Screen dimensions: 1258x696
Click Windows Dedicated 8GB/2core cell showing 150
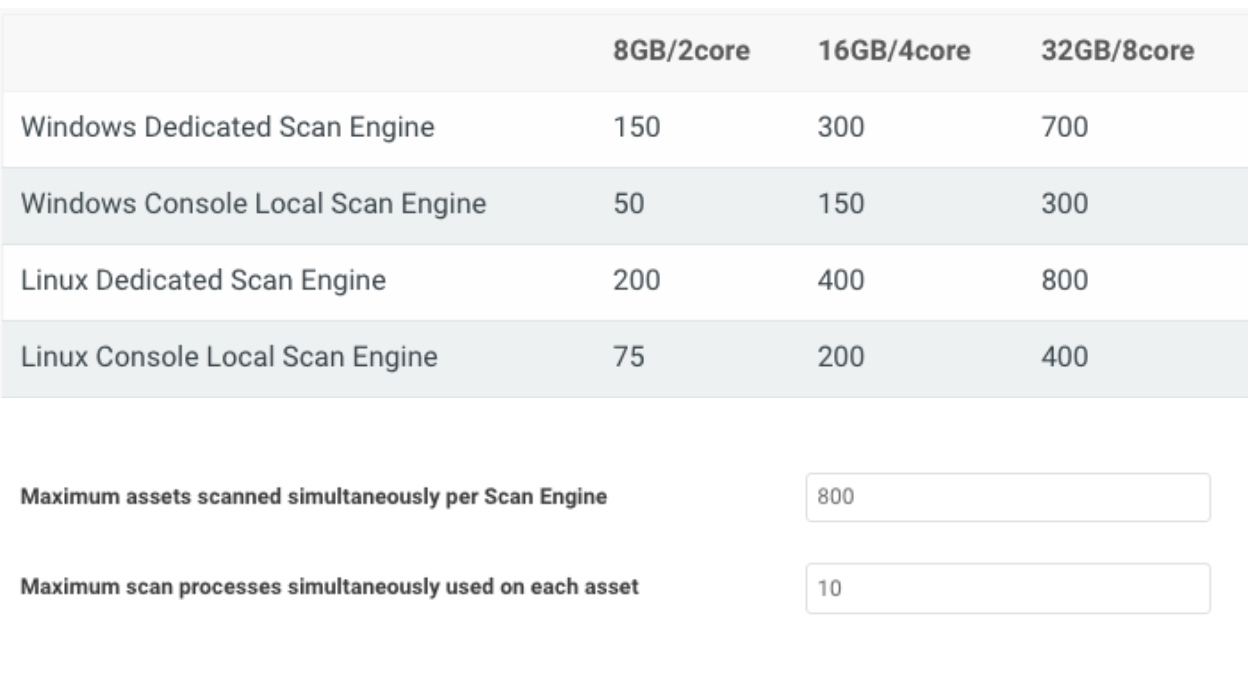pyautogui.click(x=635, y=129)
